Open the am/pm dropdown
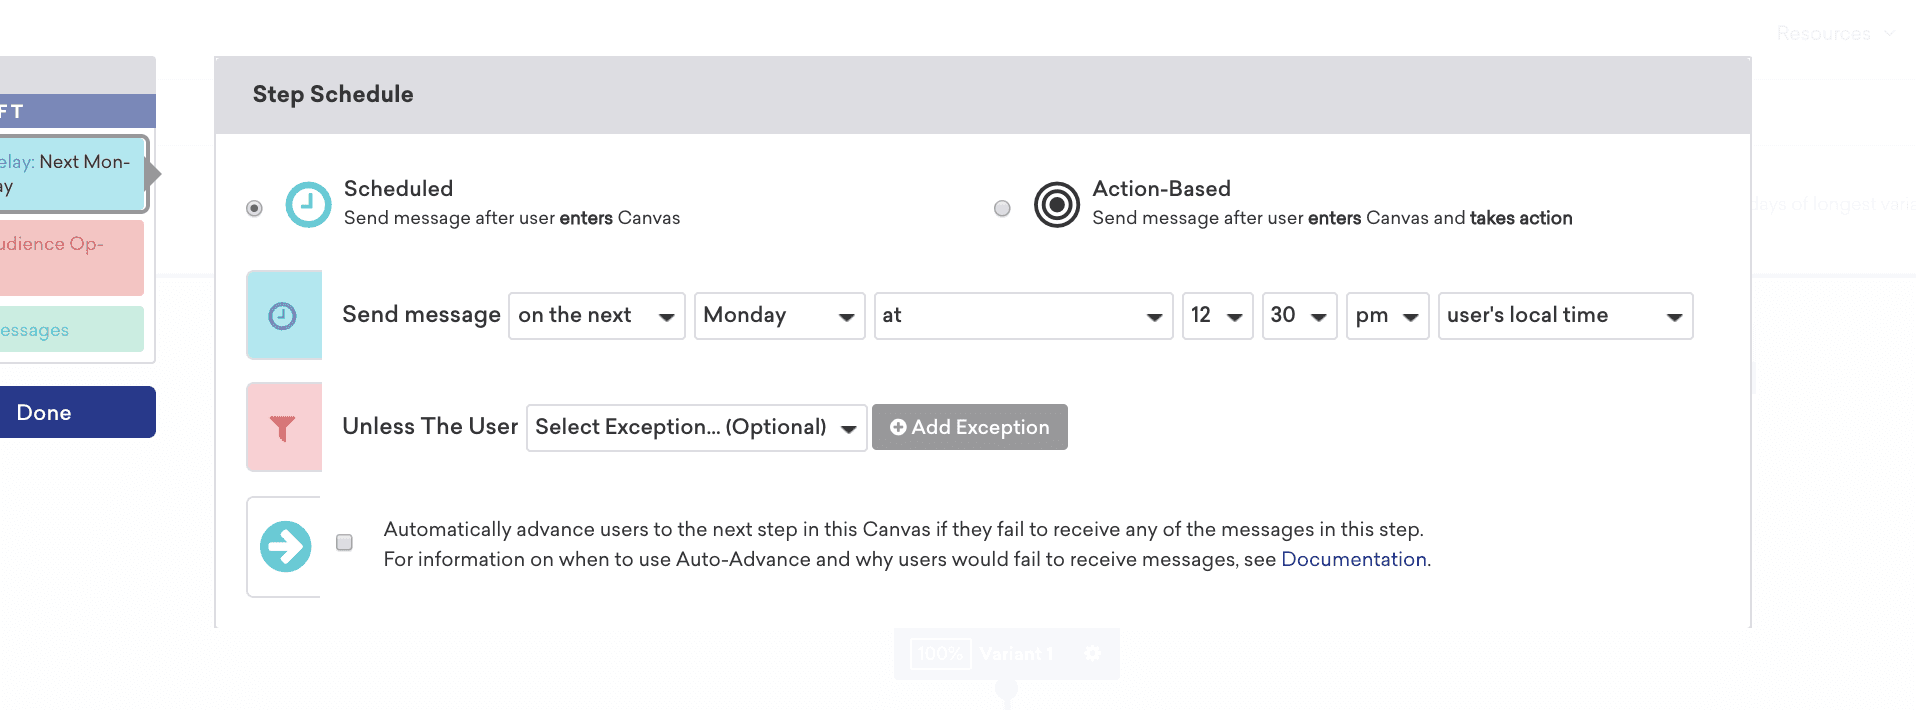 tap(1387, 316)
